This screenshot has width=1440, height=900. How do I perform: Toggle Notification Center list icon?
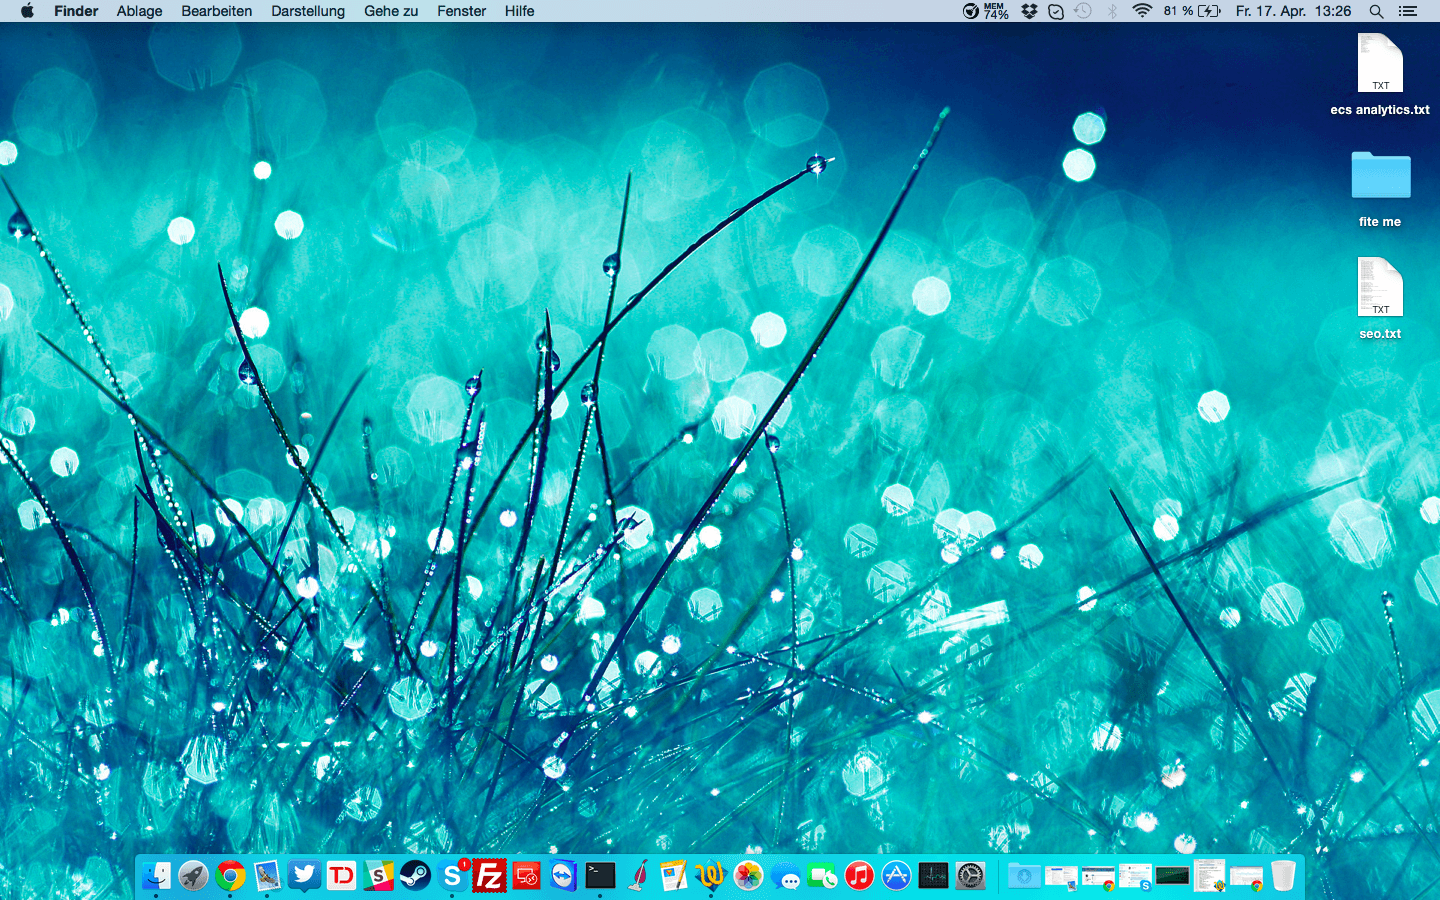coord(1408,11)
